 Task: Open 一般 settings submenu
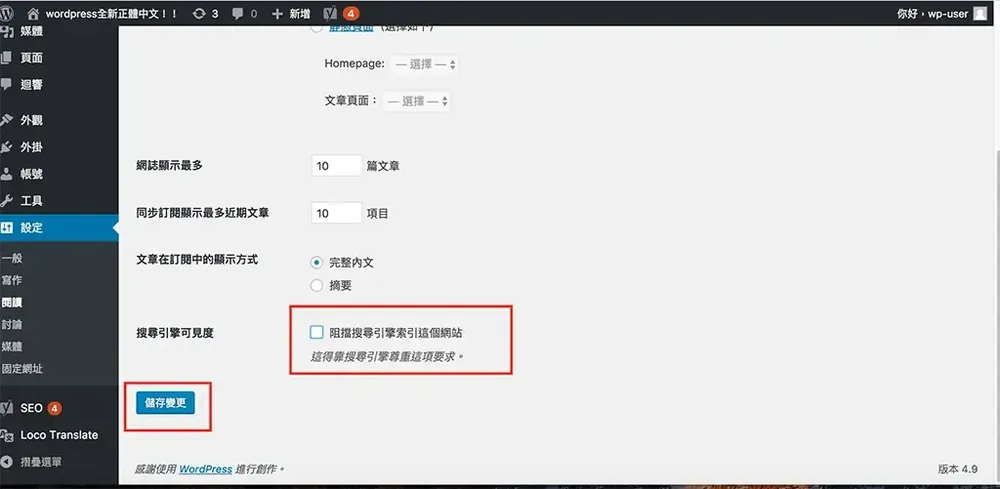pos(11,258)
